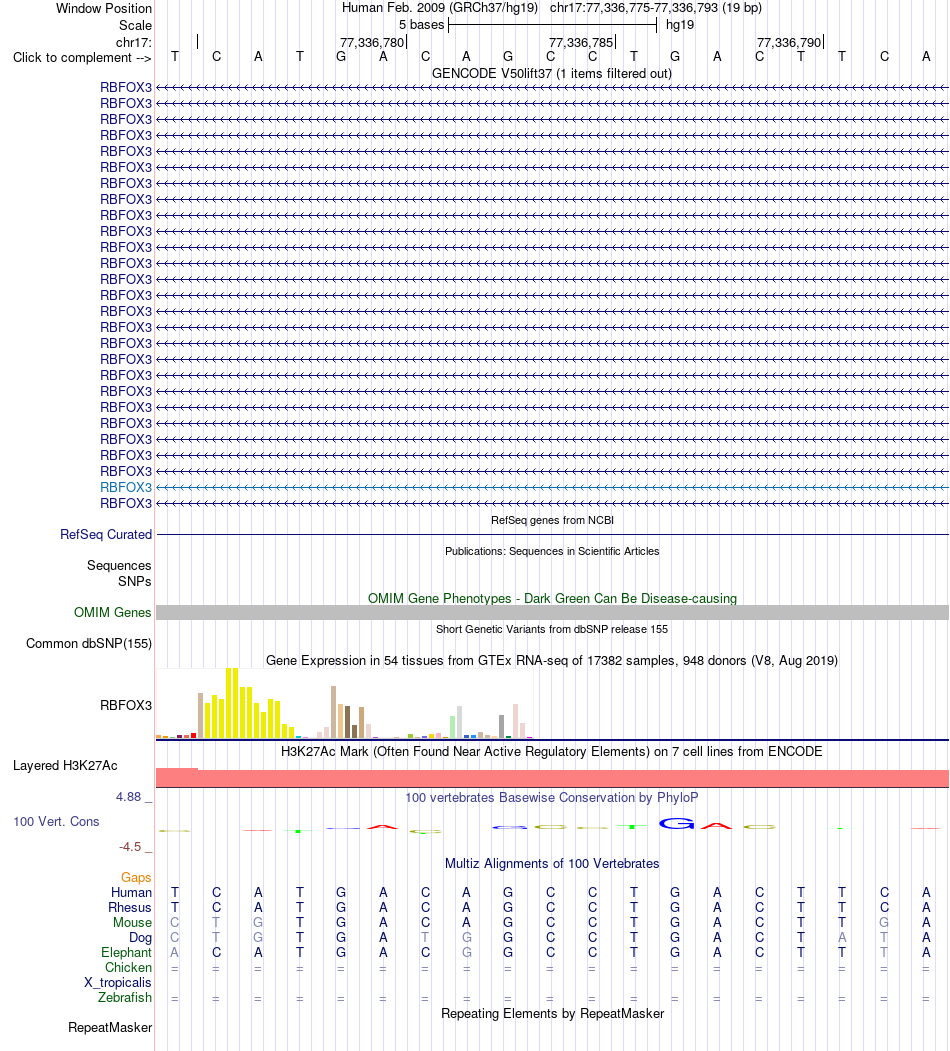
Task: Select the Human alignment row label
Action: (131, 892)
